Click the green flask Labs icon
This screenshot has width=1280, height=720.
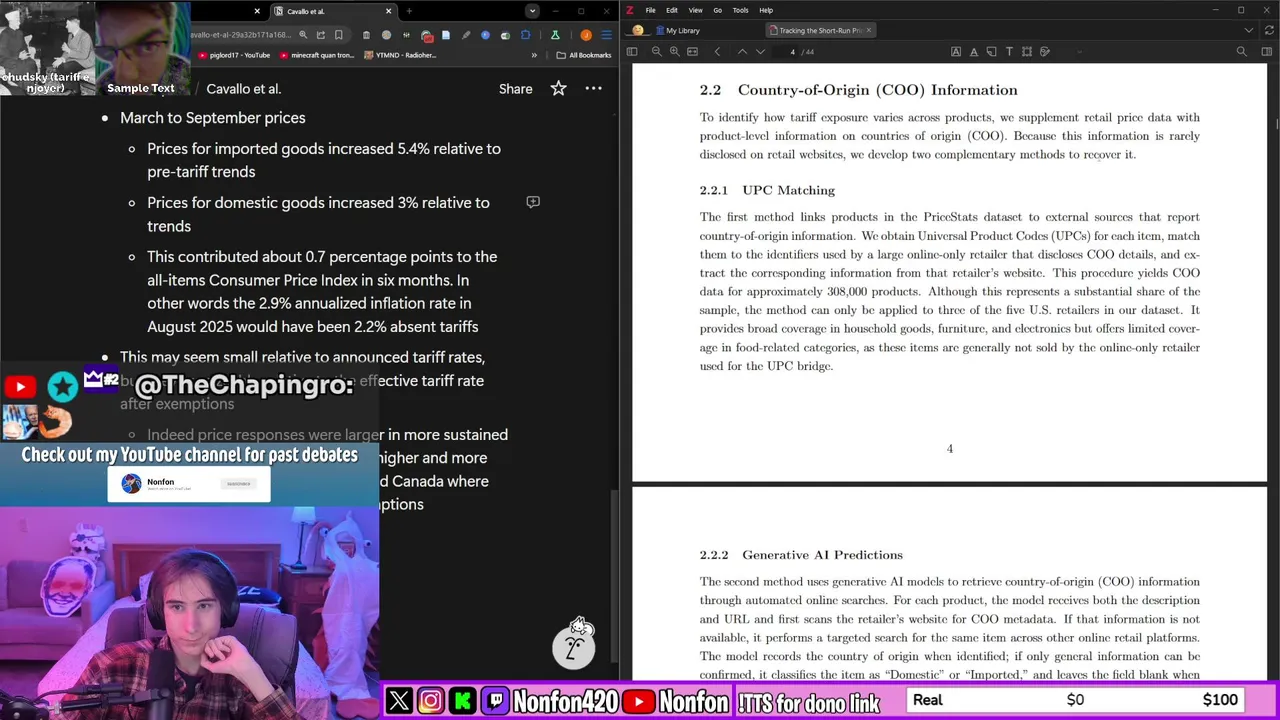click(x=555, y=35)
